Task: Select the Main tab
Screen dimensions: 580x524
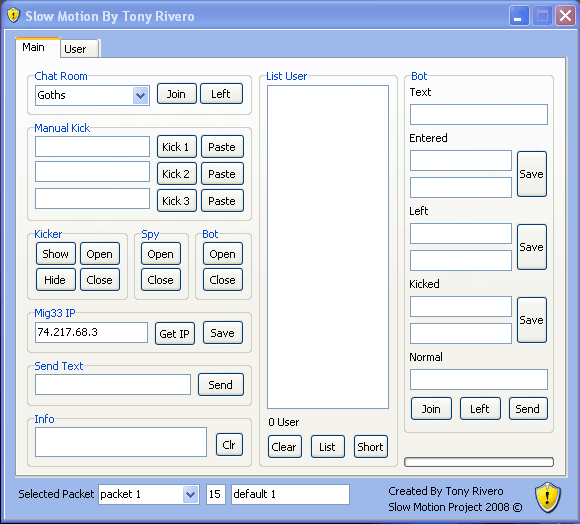Action: pyautogui.click(x=37, y=47)
